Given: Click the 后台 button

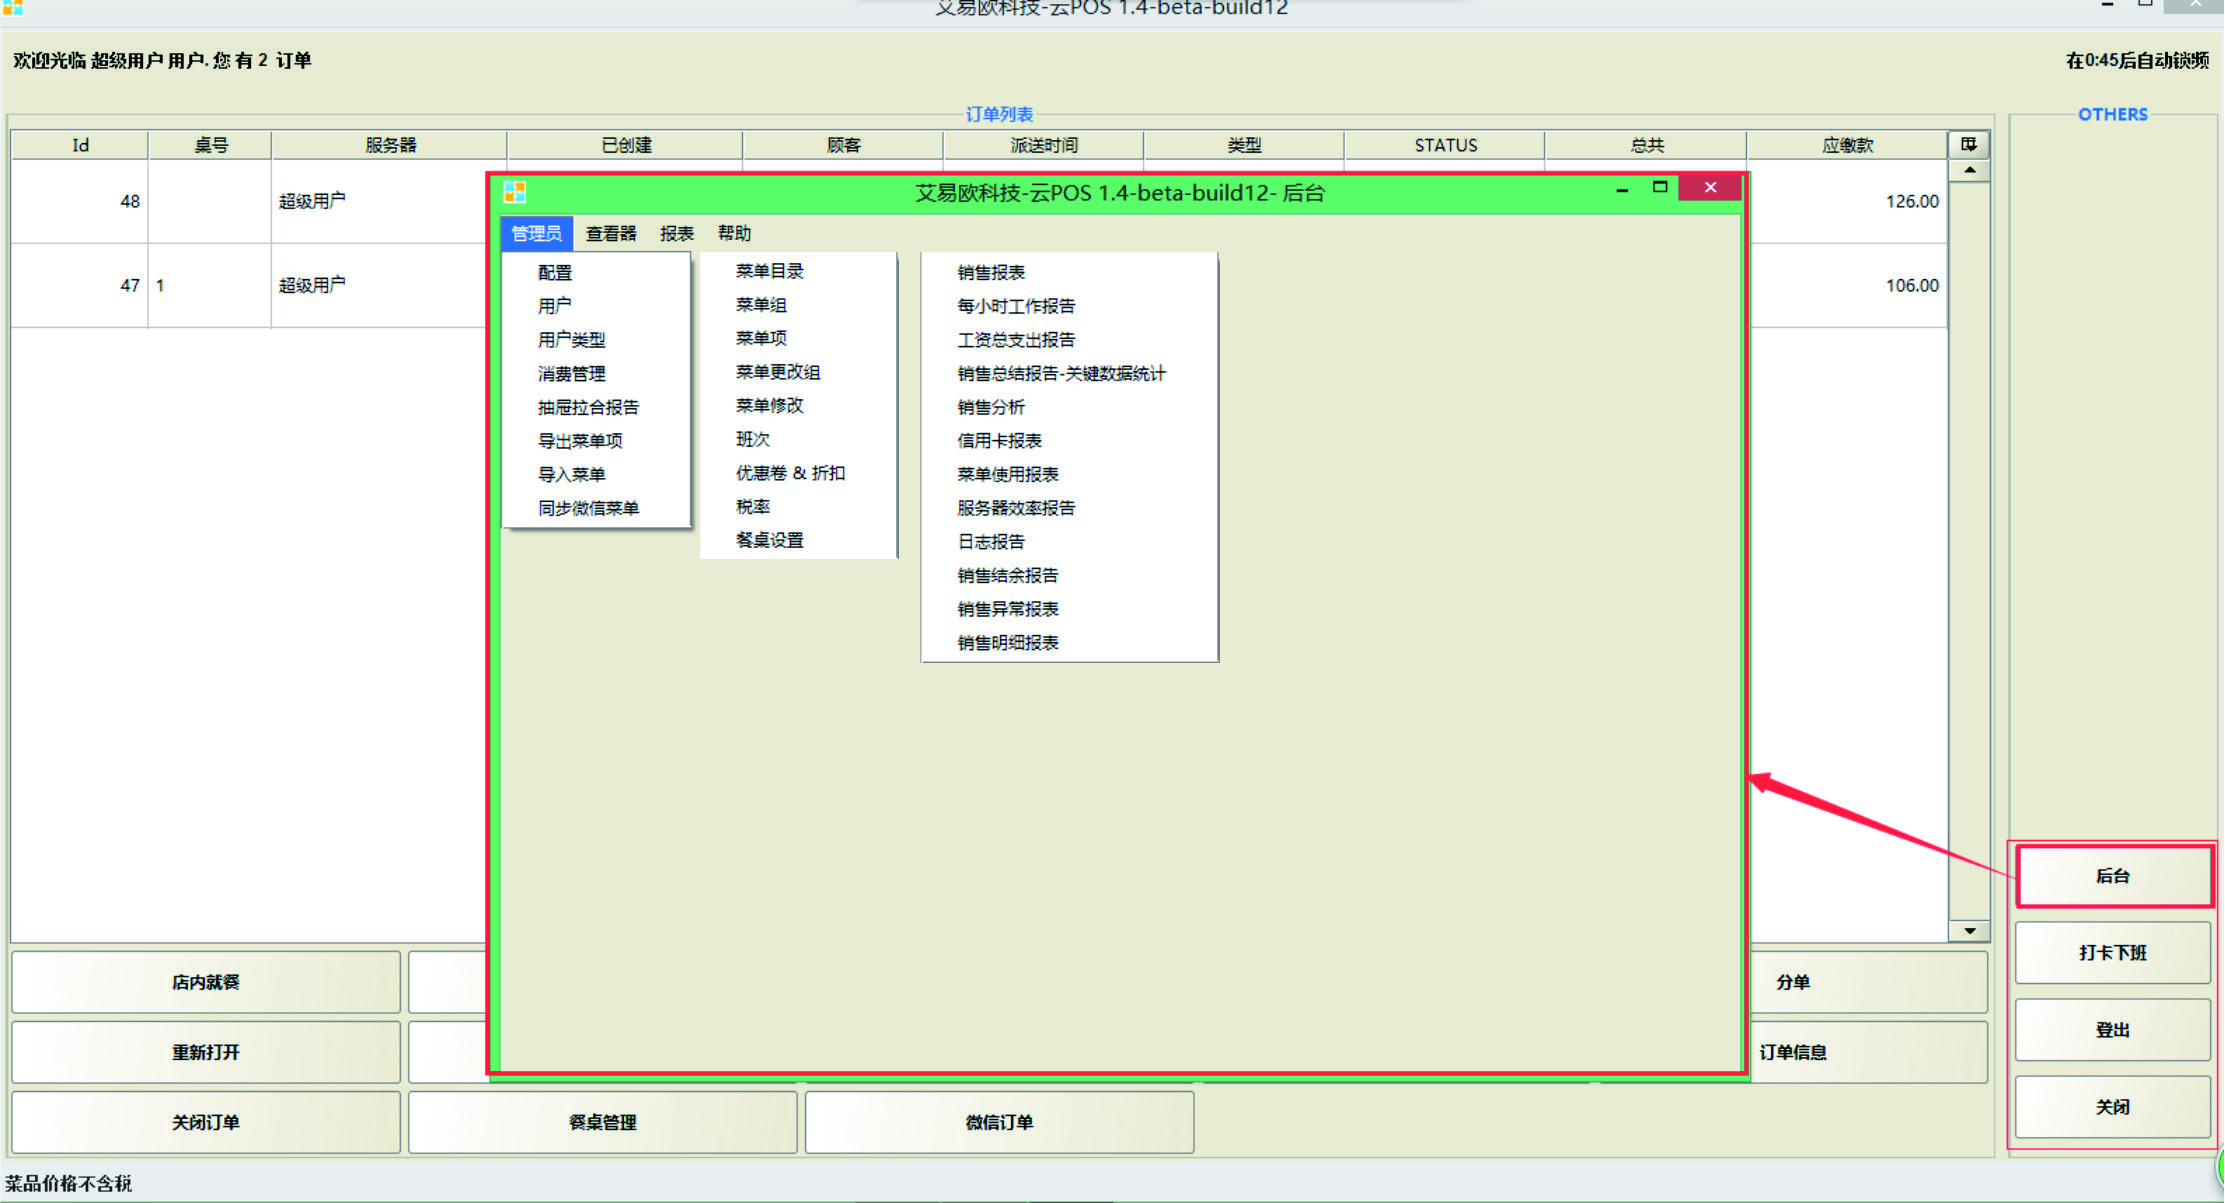Looking at the screenshot, I should point(2112,876).
